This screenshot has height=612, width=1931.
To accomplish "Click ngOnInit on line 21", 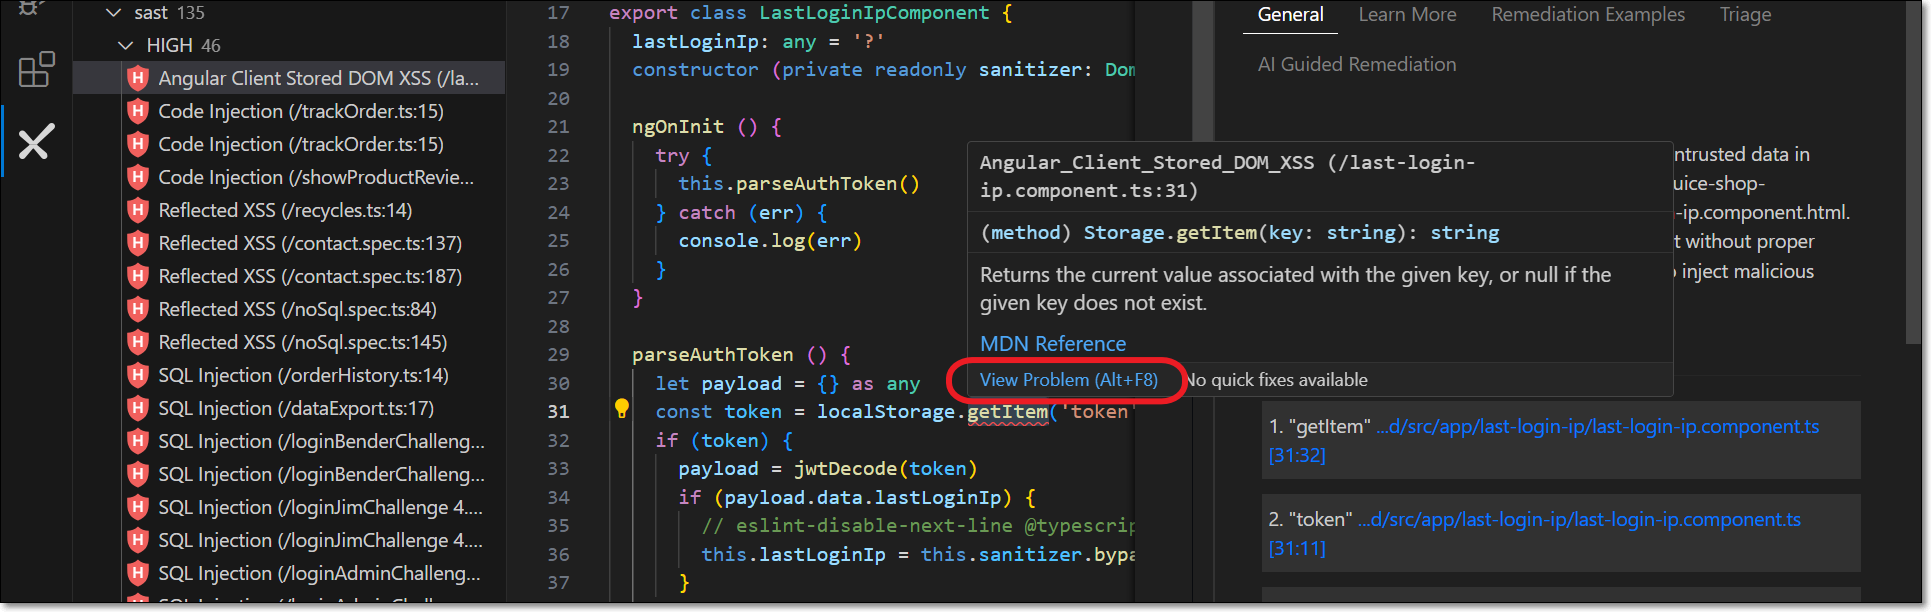I will 677,127.
